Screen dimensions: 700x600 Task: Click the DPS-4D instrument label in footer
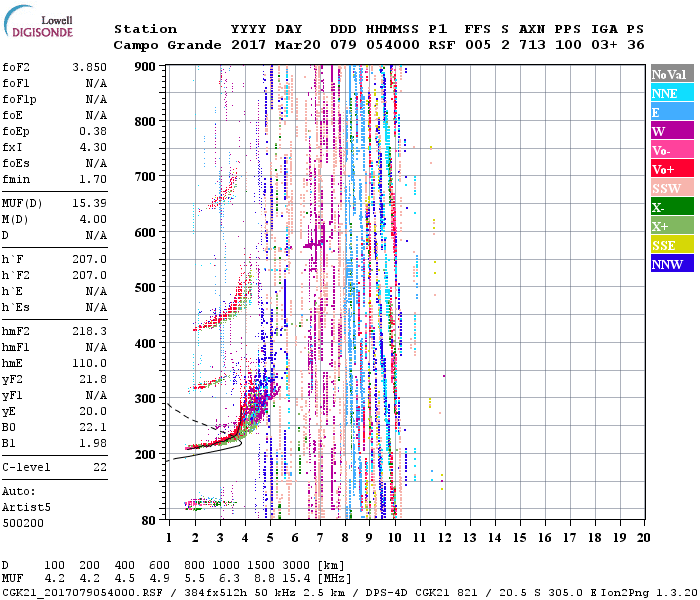point(386,592)
